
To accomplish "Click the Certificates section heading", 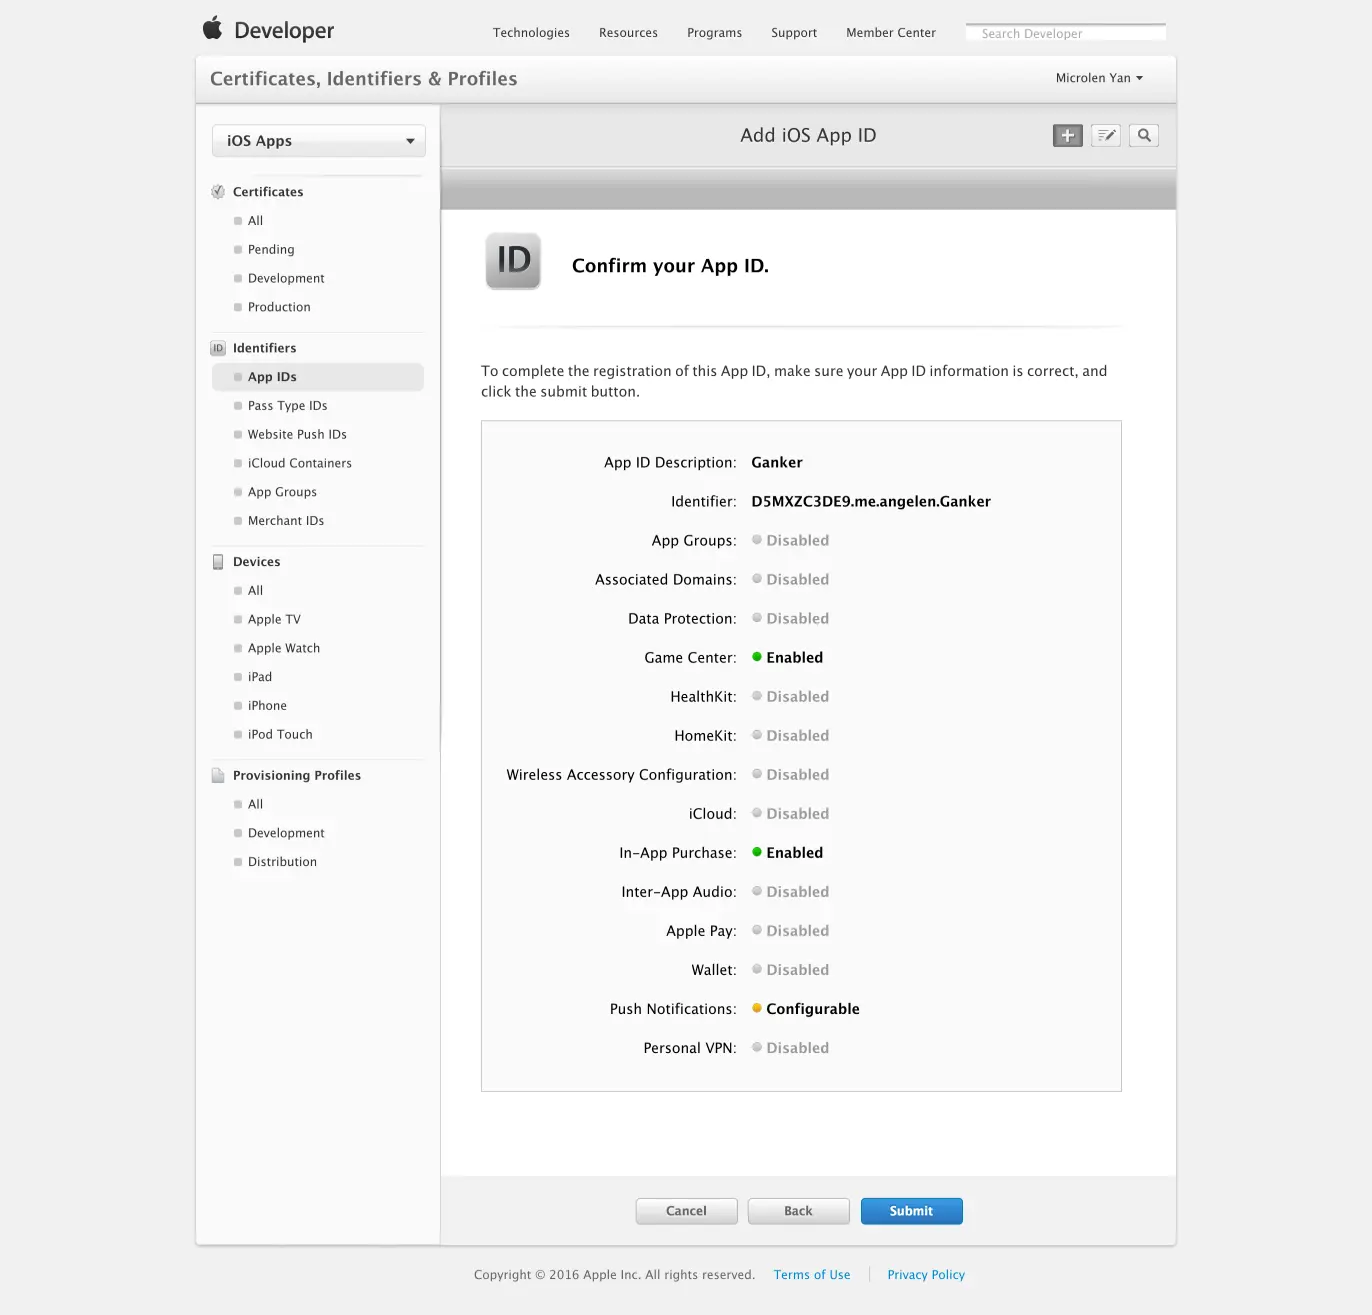I will 268,192.
